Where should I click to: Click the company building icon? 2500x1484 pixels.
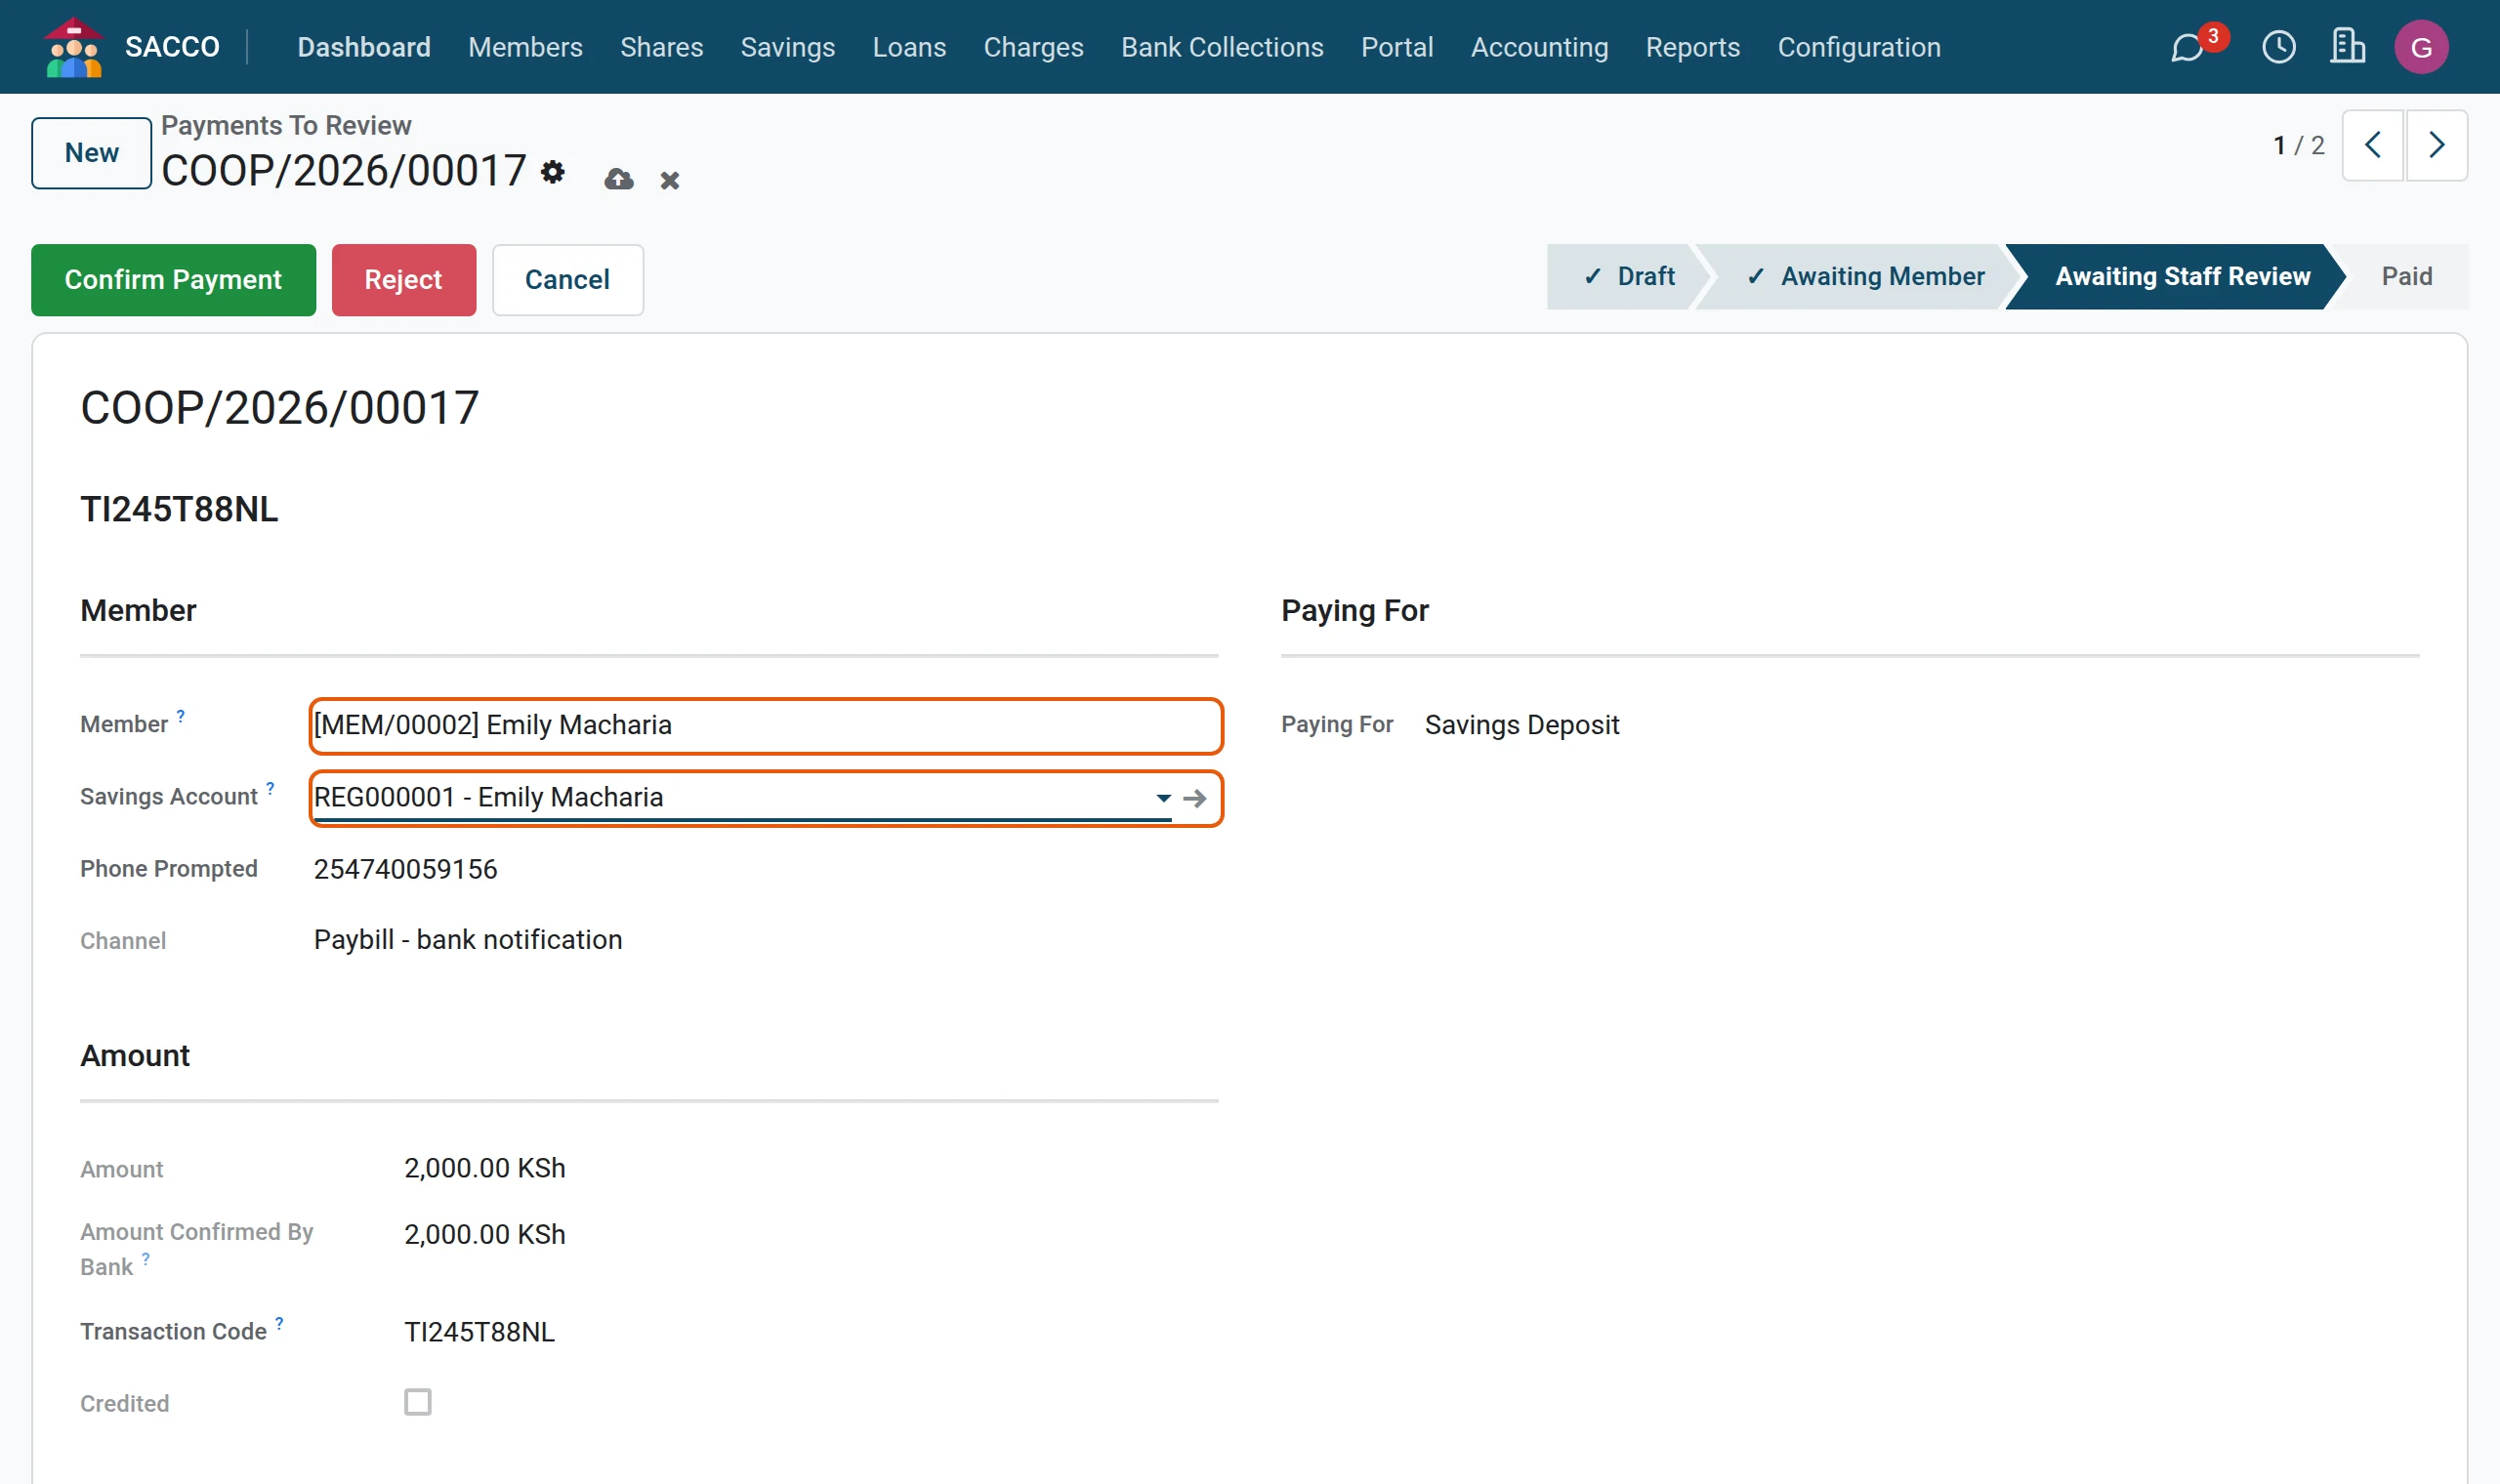point(2347,47)
